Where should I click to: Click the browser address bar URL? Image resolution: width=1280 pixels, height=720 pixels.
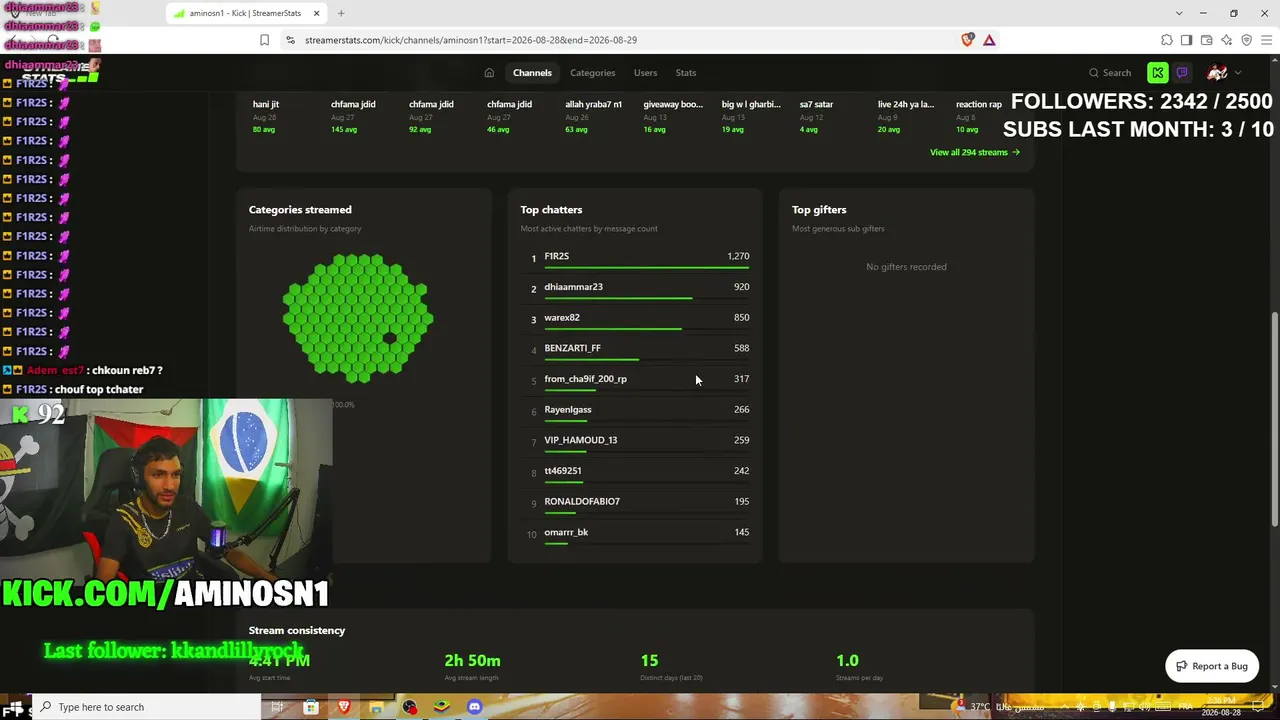pyautogui.click(x=471, y=40)
